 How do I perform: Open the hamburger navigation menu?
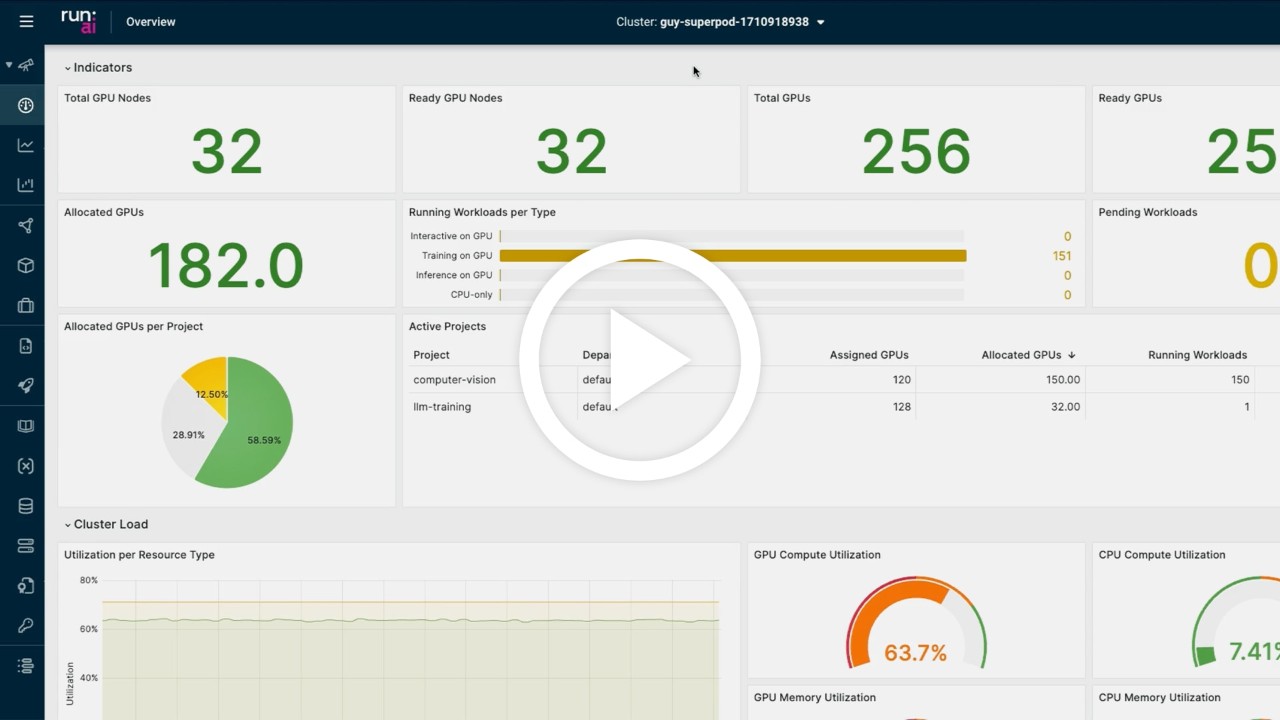(x=26, y=21)
